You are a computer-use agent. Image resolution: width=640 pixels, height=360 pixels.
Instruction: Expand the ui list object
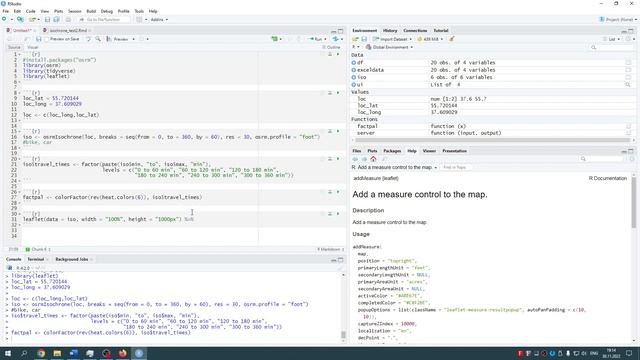pyautogui.click(x=354, y=84)
